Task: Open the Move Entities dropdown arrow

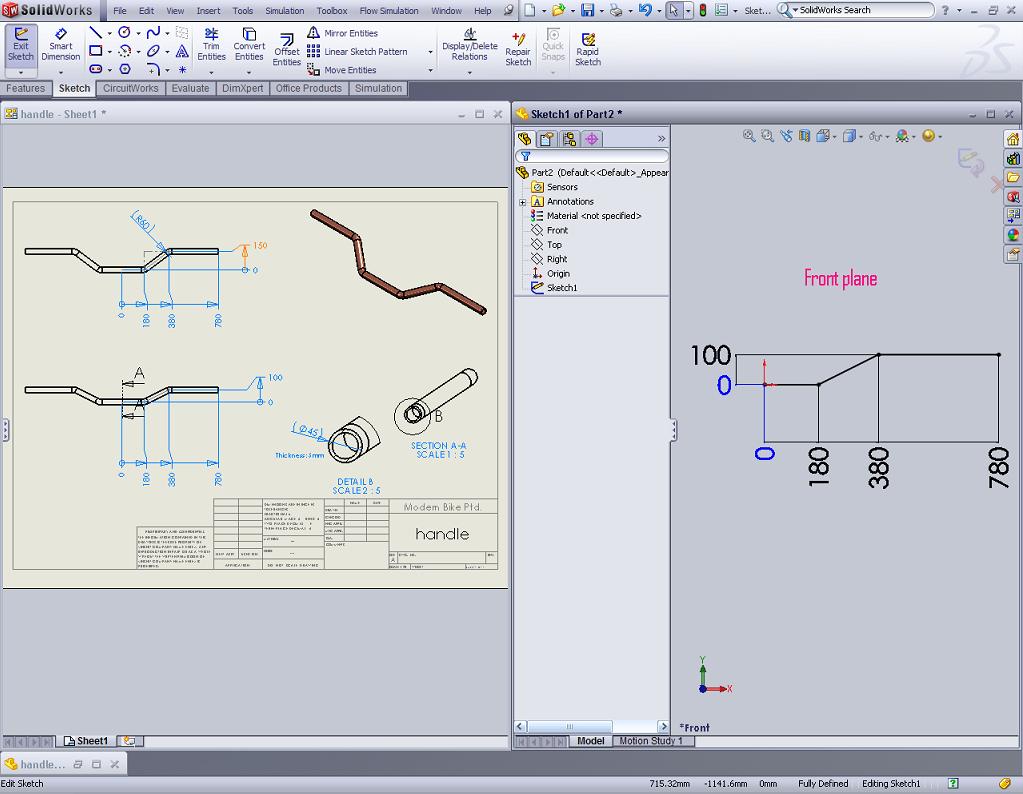Action: [x=430, y=70]
